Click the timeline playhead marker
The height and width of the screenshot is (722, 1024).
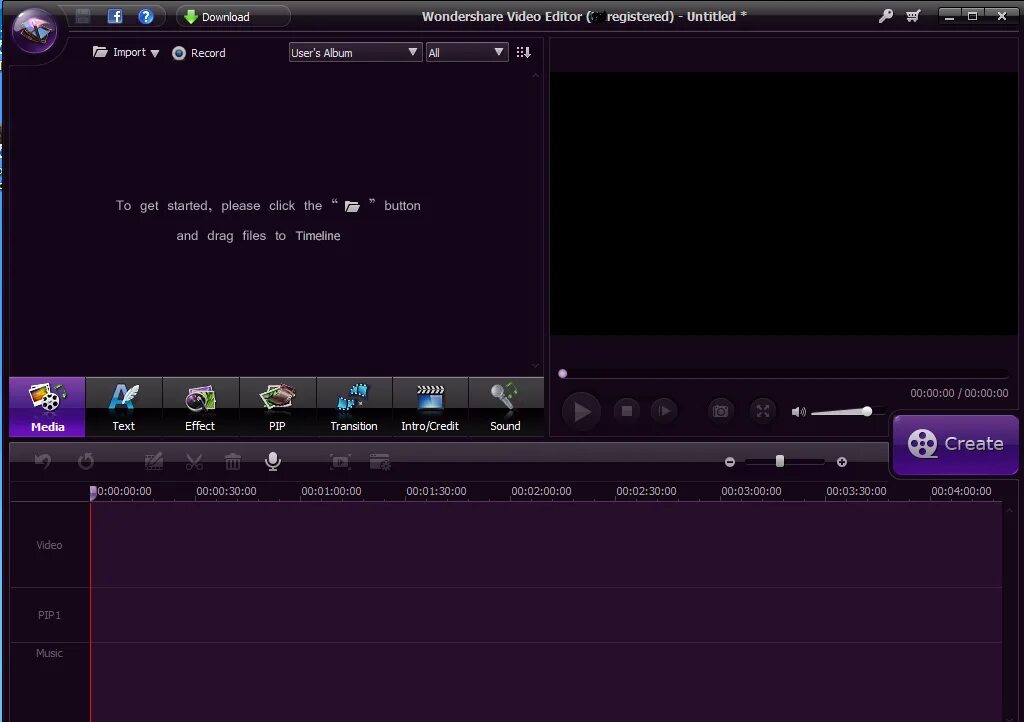93,492
